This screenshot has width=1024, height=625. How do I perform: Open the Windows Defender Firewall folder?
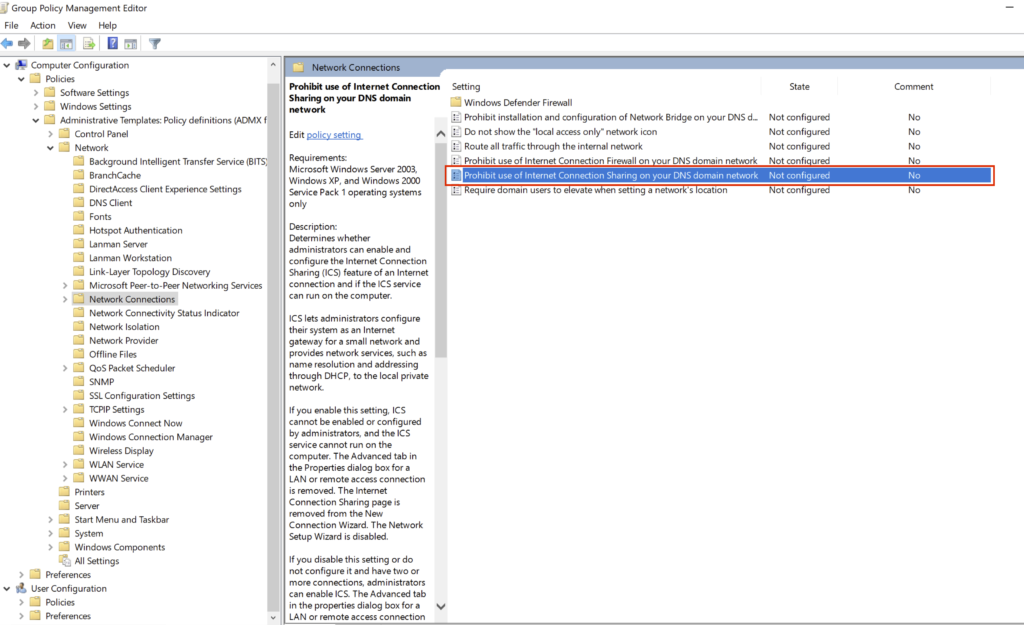click(517, 102)
